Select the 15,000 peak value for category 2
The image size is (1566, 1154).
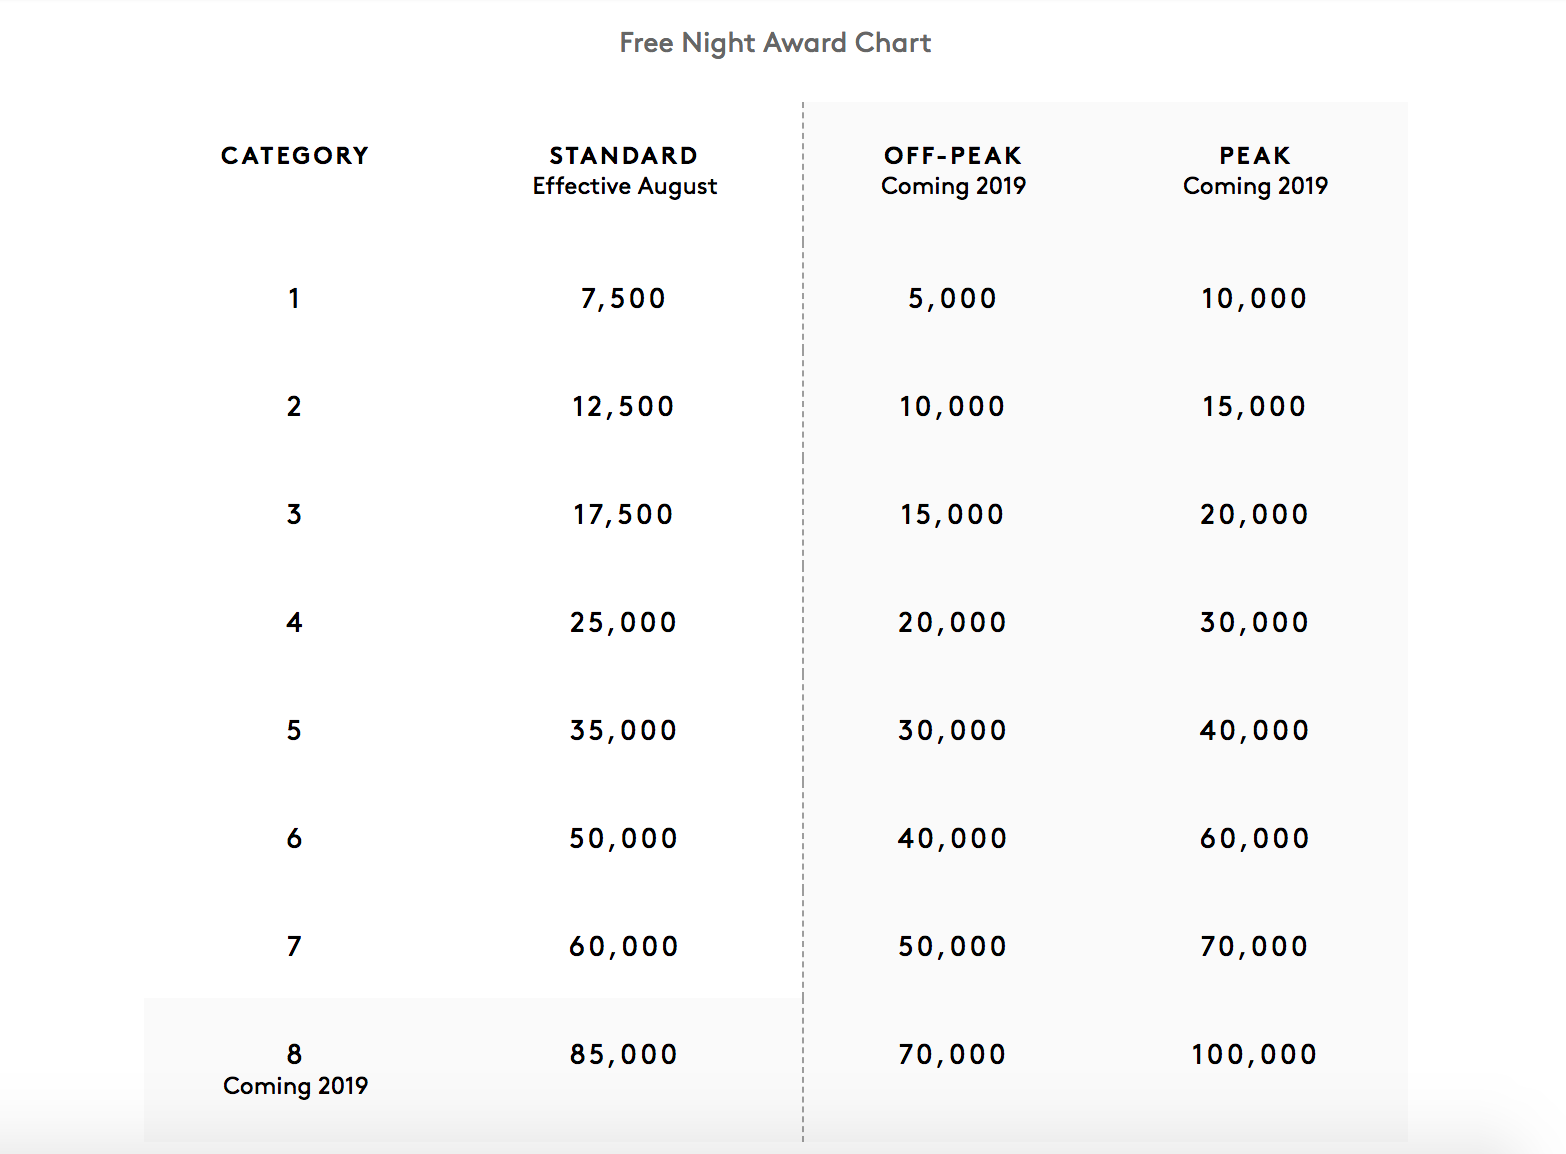click(1254, 406)
